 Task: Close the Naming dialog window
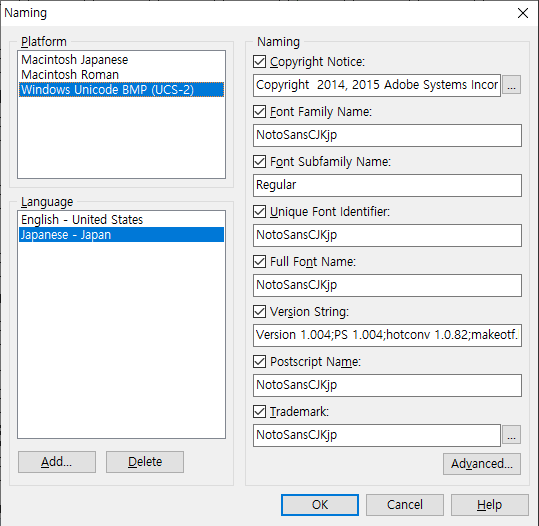(523, 13)
